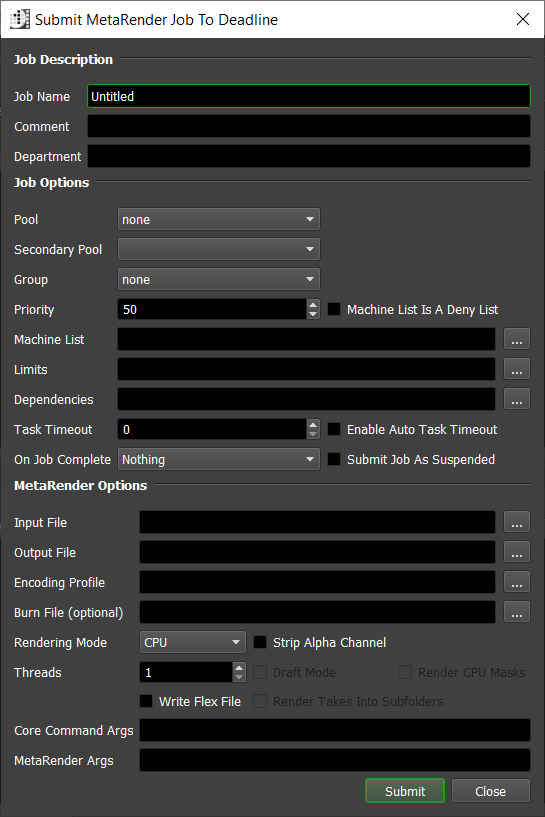Click the MetaRender Args field

coord(335,760)
